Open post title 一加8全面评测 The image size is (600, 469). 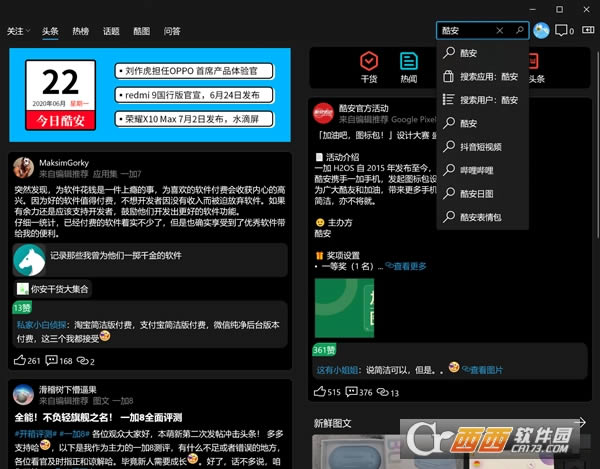pos(98,417)
